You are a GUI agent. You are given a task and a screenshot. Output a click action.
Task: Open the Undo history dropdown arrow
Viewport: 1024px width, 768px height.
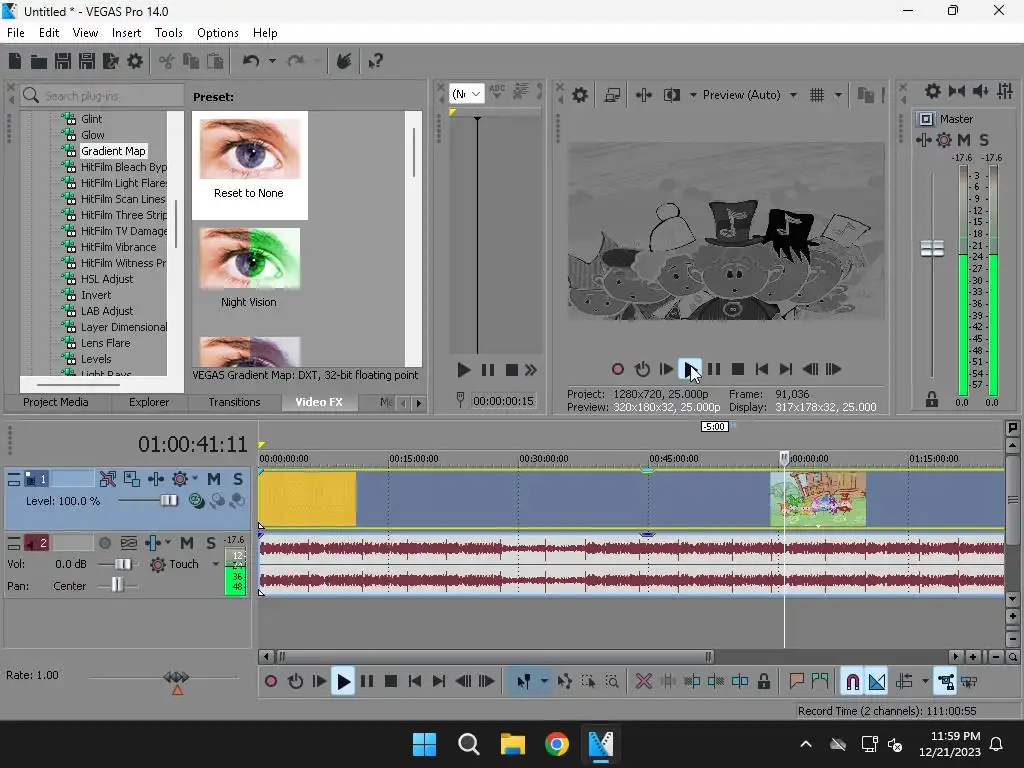tap(272, 61)
